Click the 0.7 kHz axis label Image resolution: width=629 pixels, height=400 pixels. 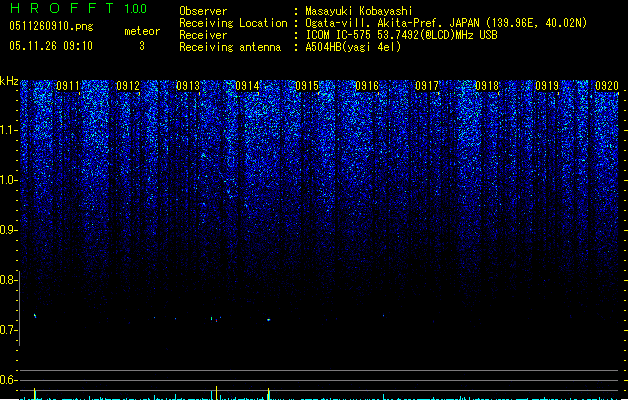(x=8, y=330)
